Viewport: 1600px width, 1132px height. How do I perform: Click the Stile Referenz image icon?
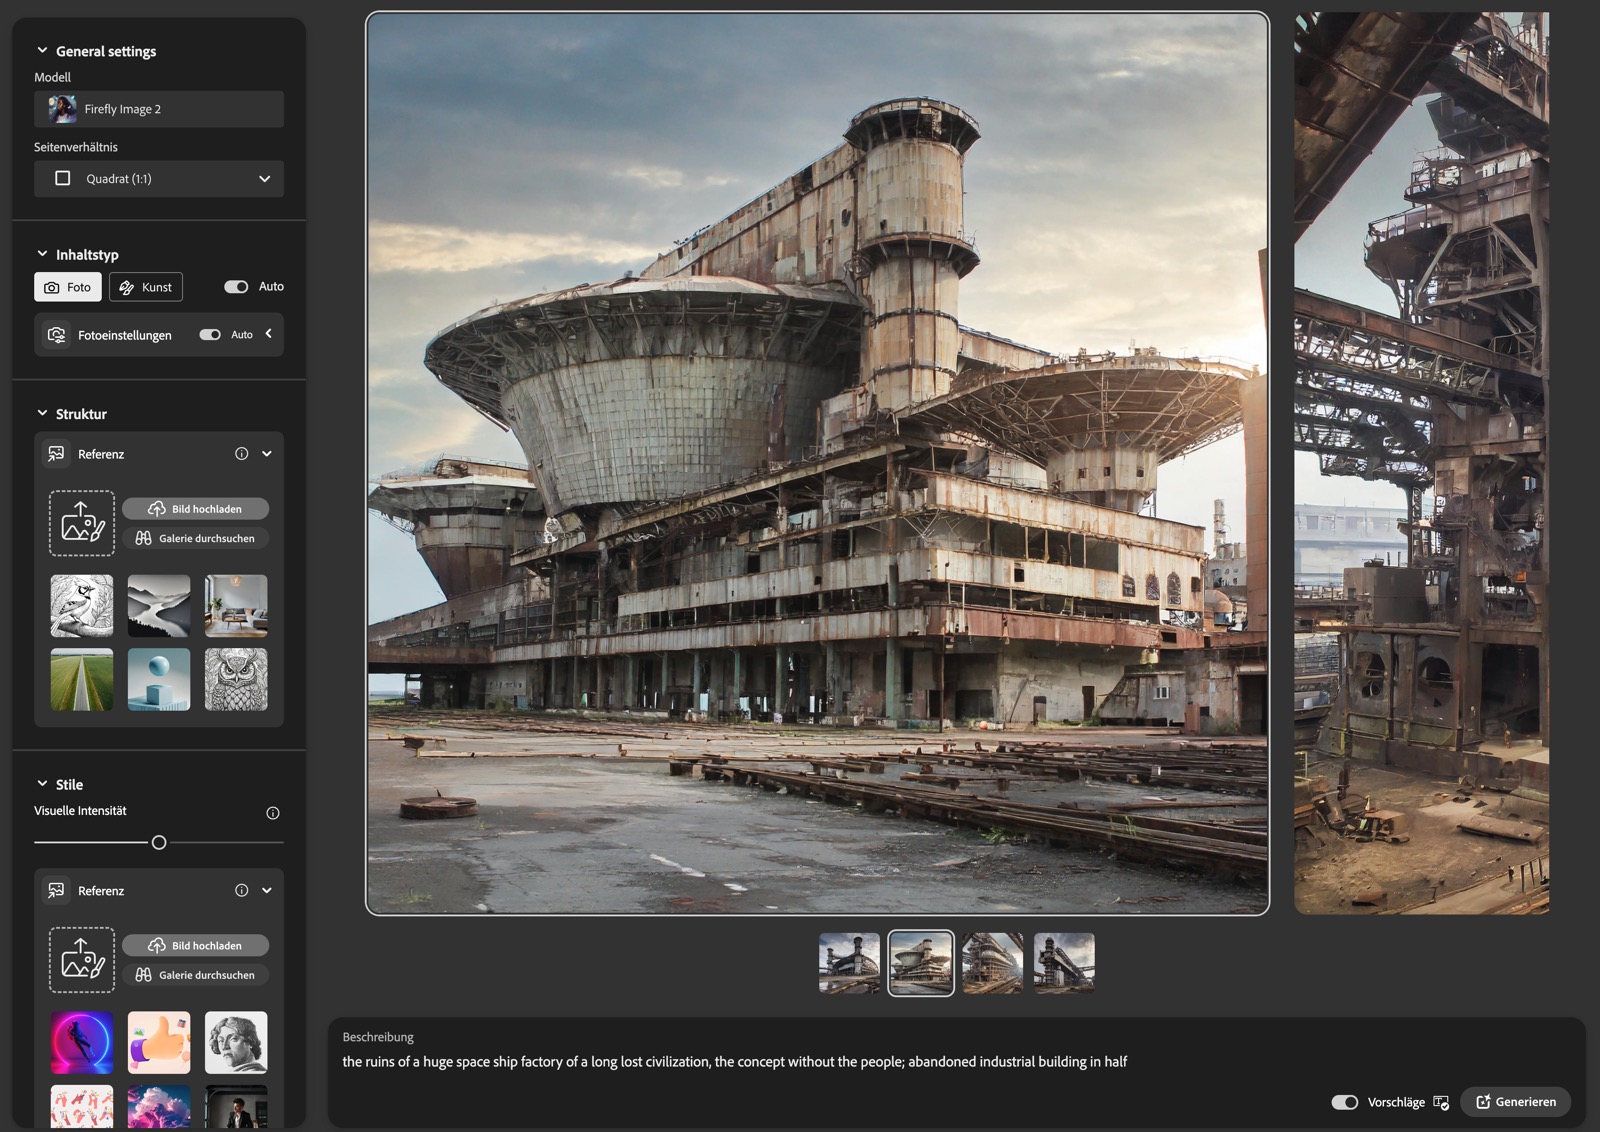point(57,891)
